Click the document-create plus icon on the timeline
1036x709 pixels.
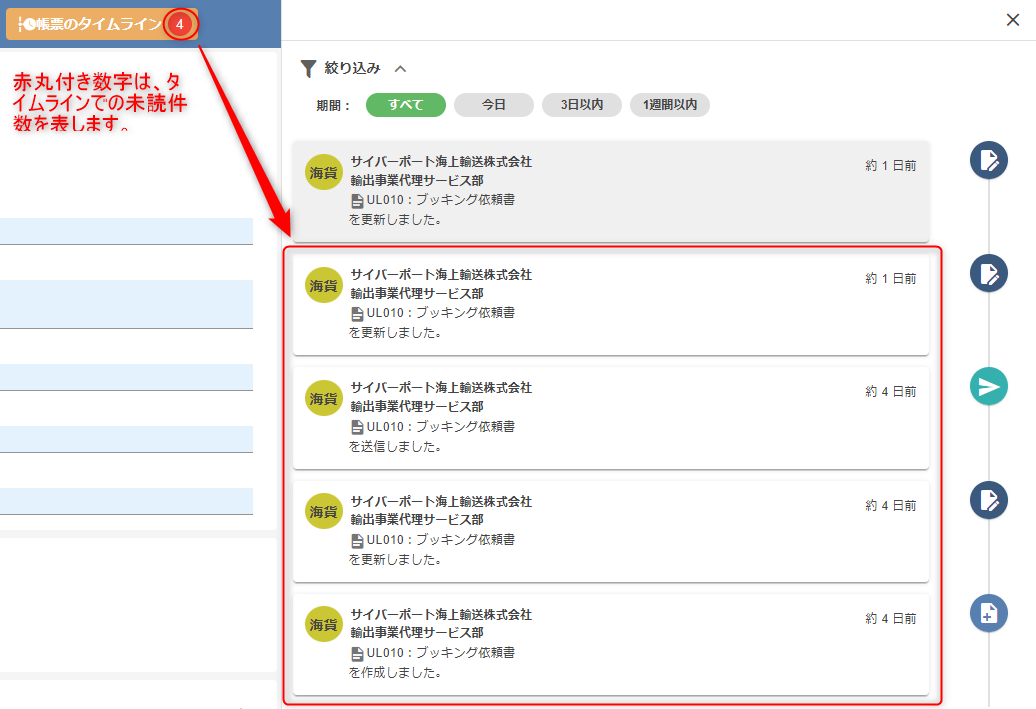pos(988,613)
